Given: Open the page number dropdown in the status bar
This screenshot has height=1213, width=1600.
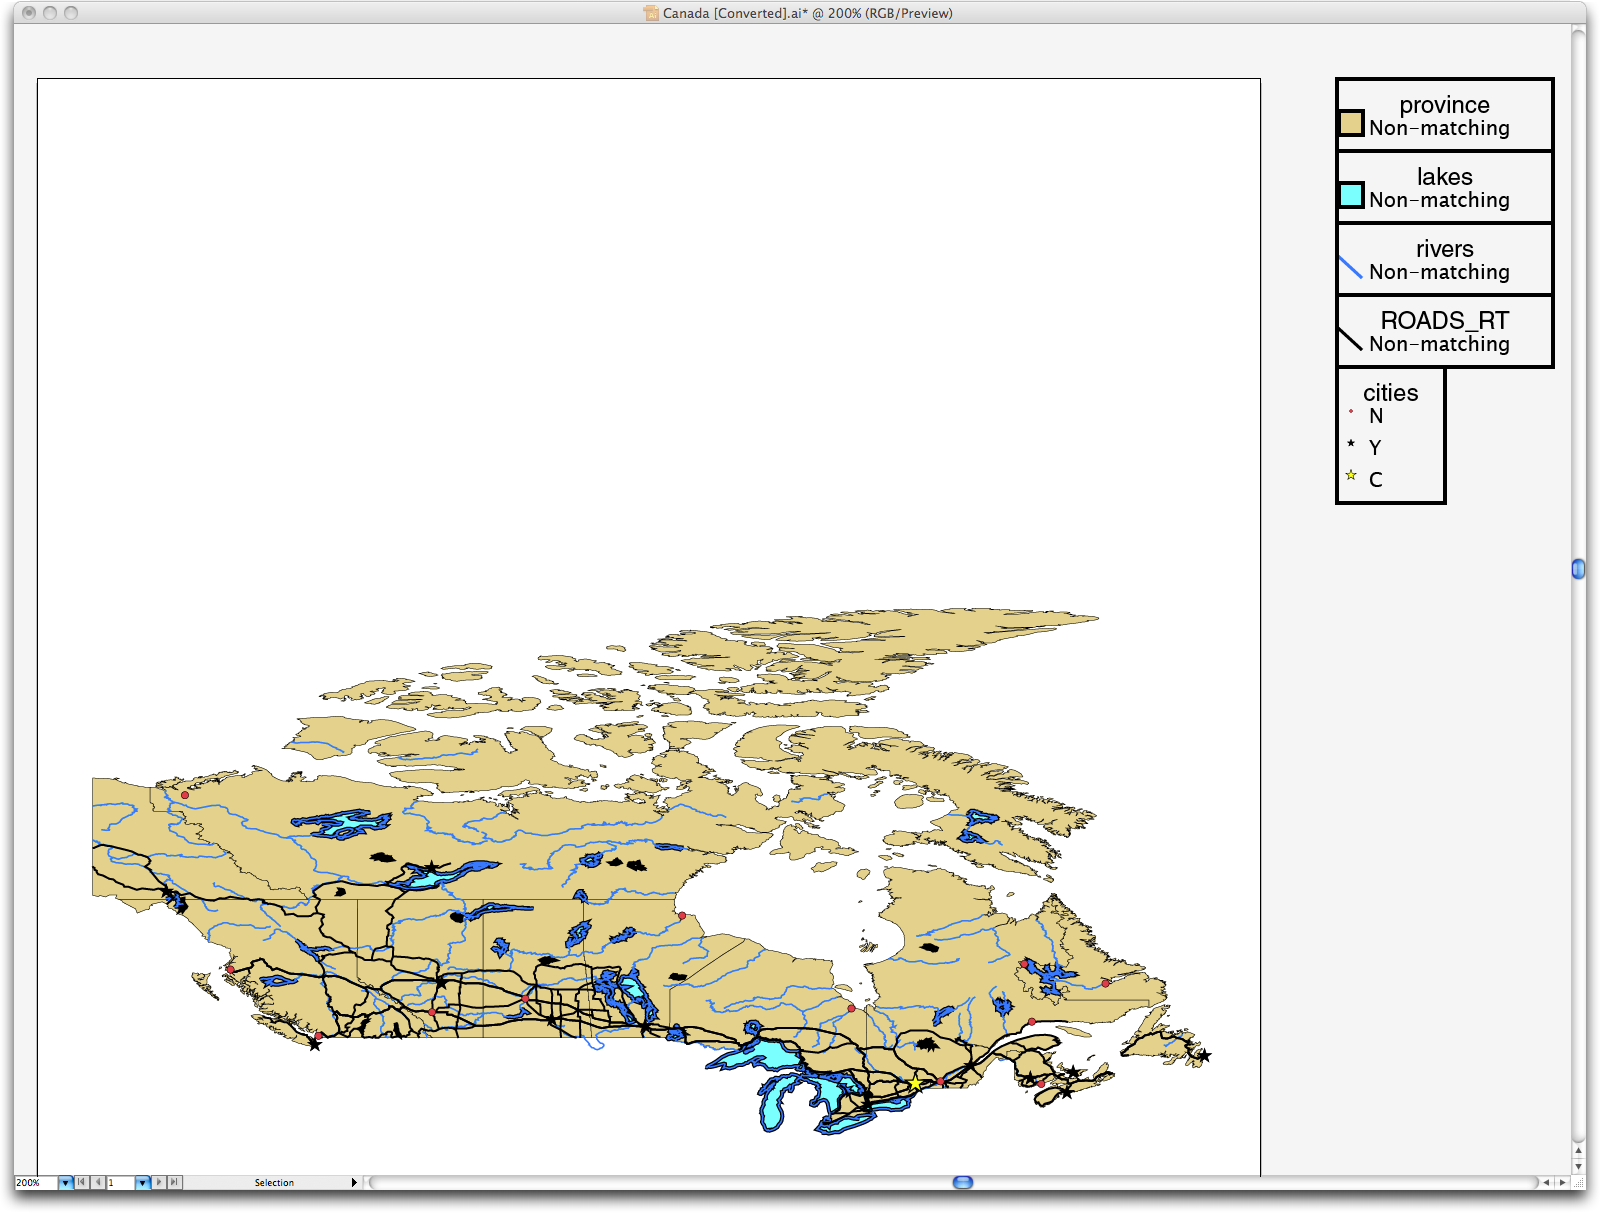Looking at the screenshot, I should tap(142, 1182).
